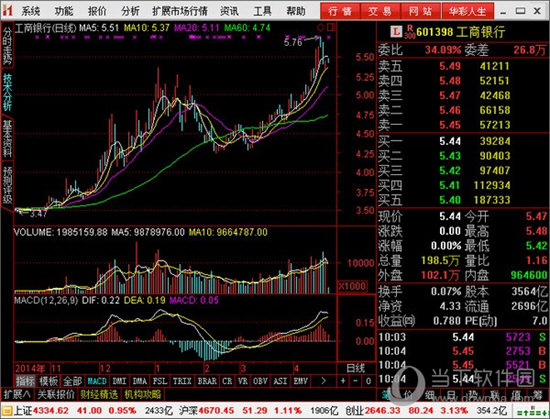The width and height of the screenshot is (550, 419).
Task: Click the red 交易 button
Action: [x=380, y=11]
